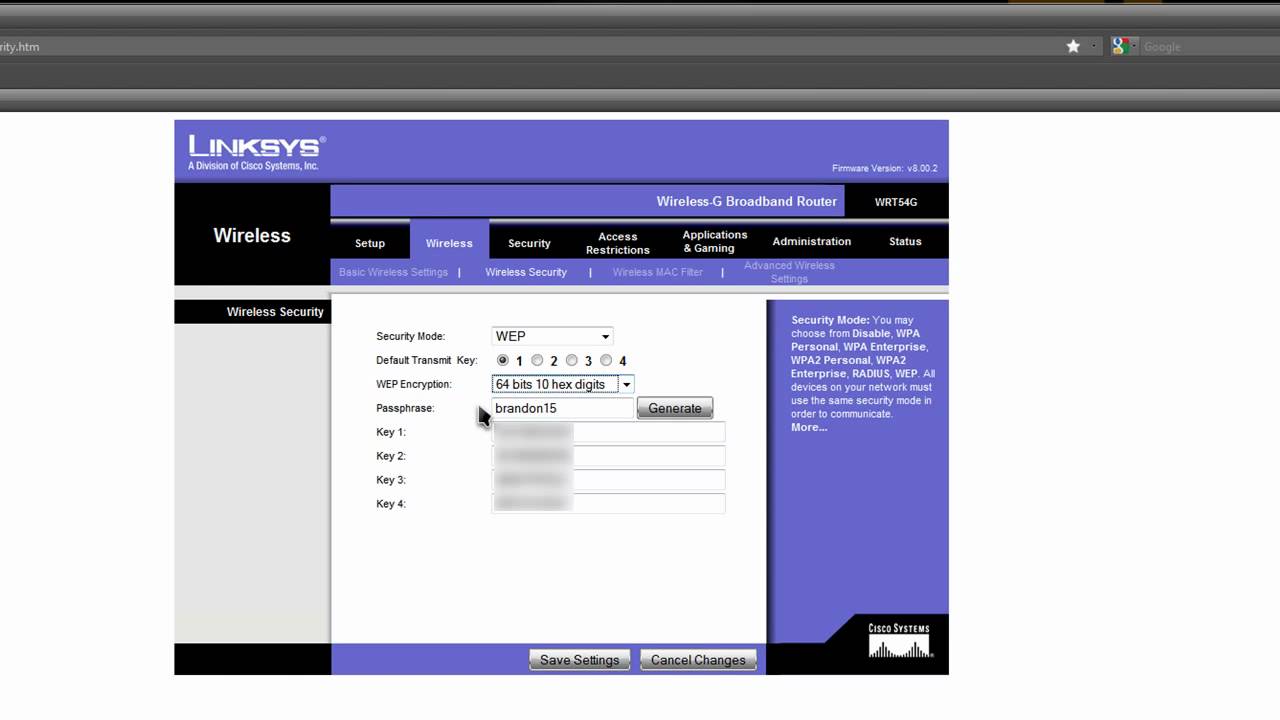Open the Security Mode WEP dropdown
This screenshot has height=720, width=1280.
pos(552,336)
